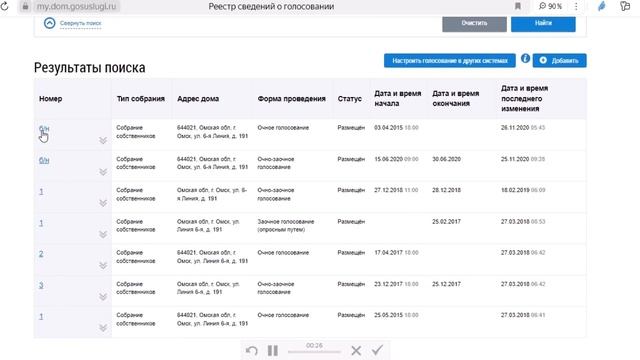Click the blue info icon near Добавить

525,58
